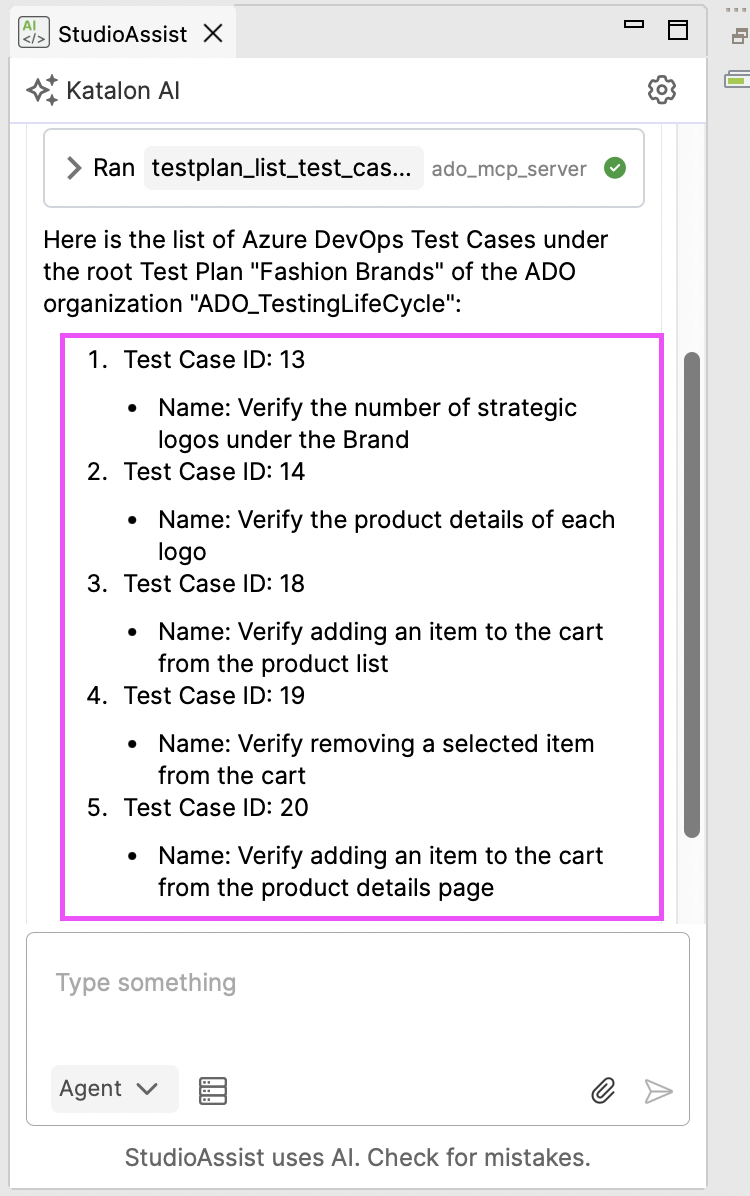The height and width of the screenshot is (1196, 750).
Task: Send the message with the send arrow icon
Action: [660, 1093]
